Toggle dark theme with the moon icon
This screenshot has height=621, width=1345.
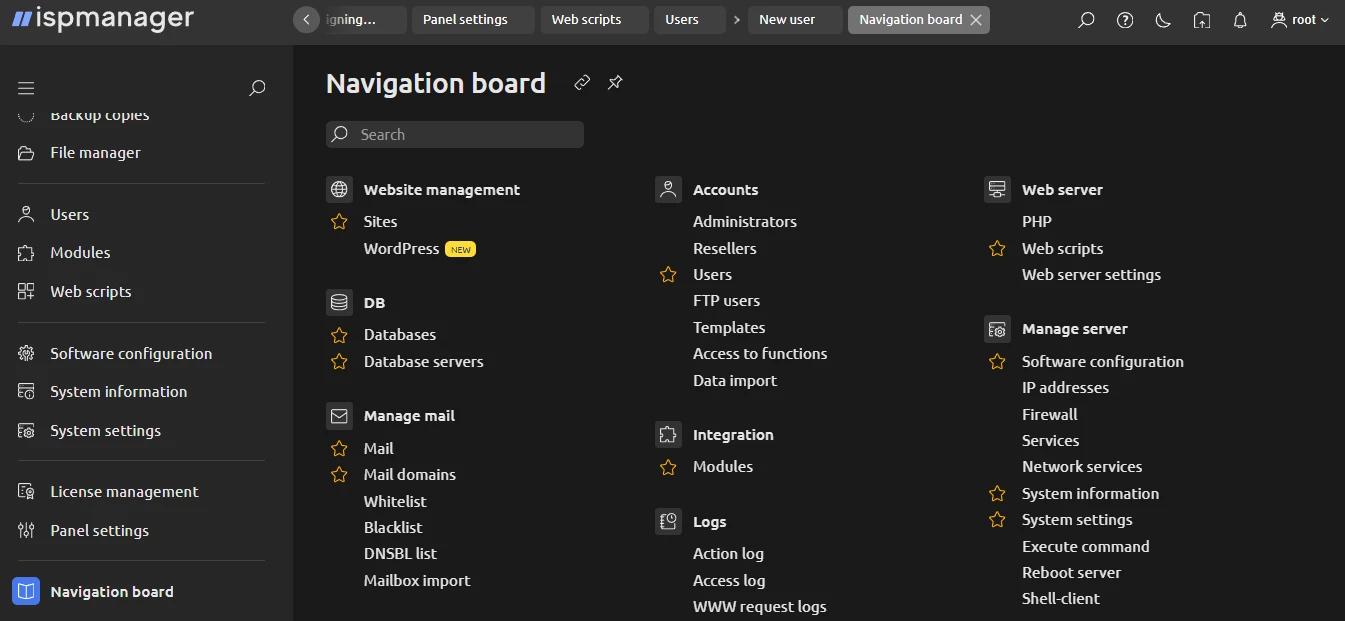pyautogui.click(x=1163, y=19)
